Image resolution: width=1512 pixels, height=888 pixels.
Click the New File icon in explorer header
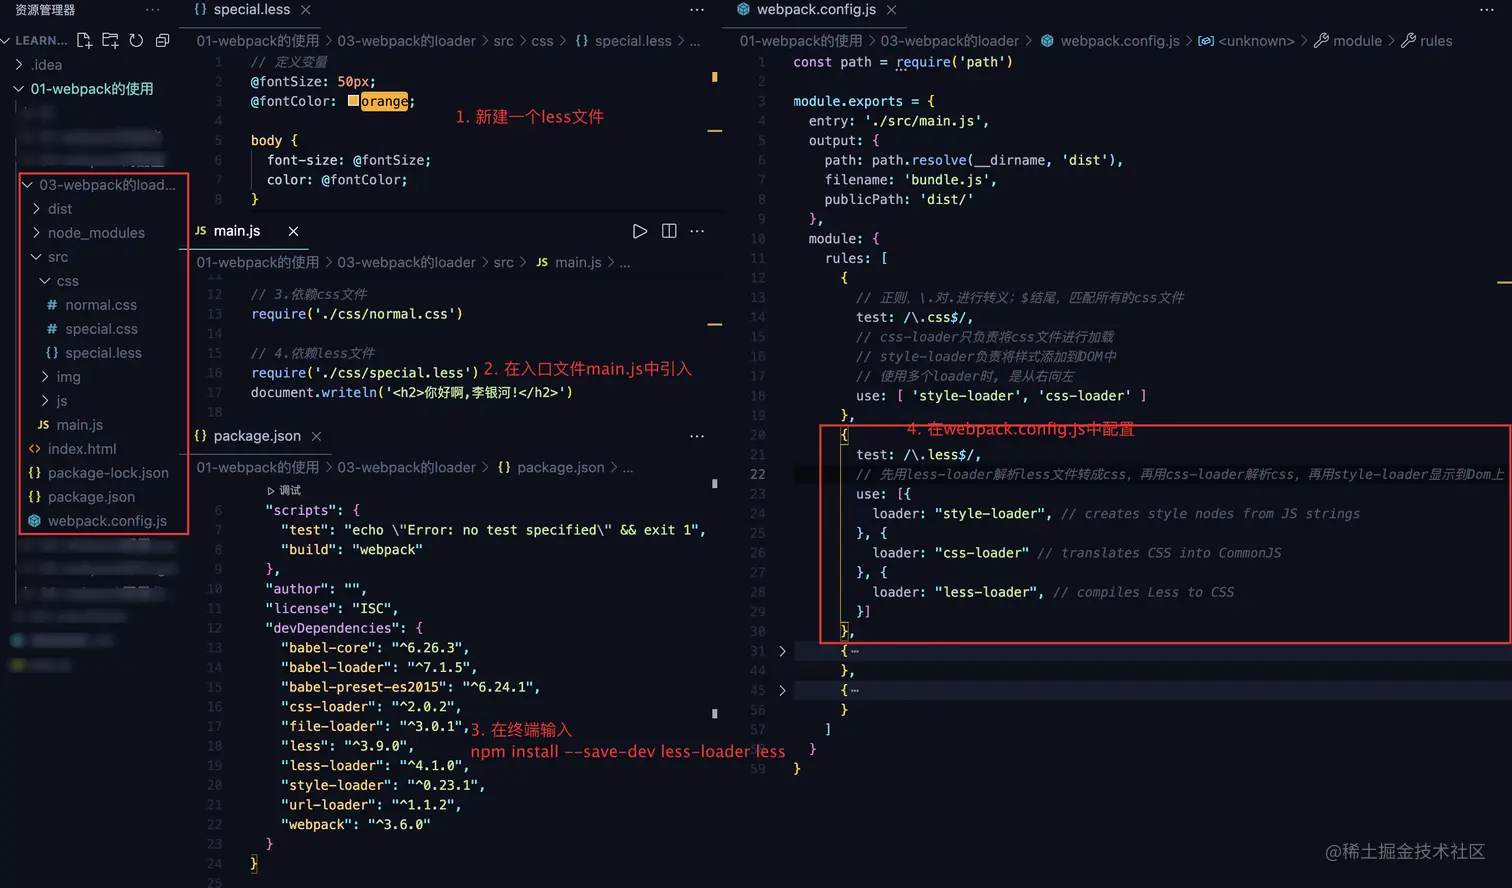point(84,41)
